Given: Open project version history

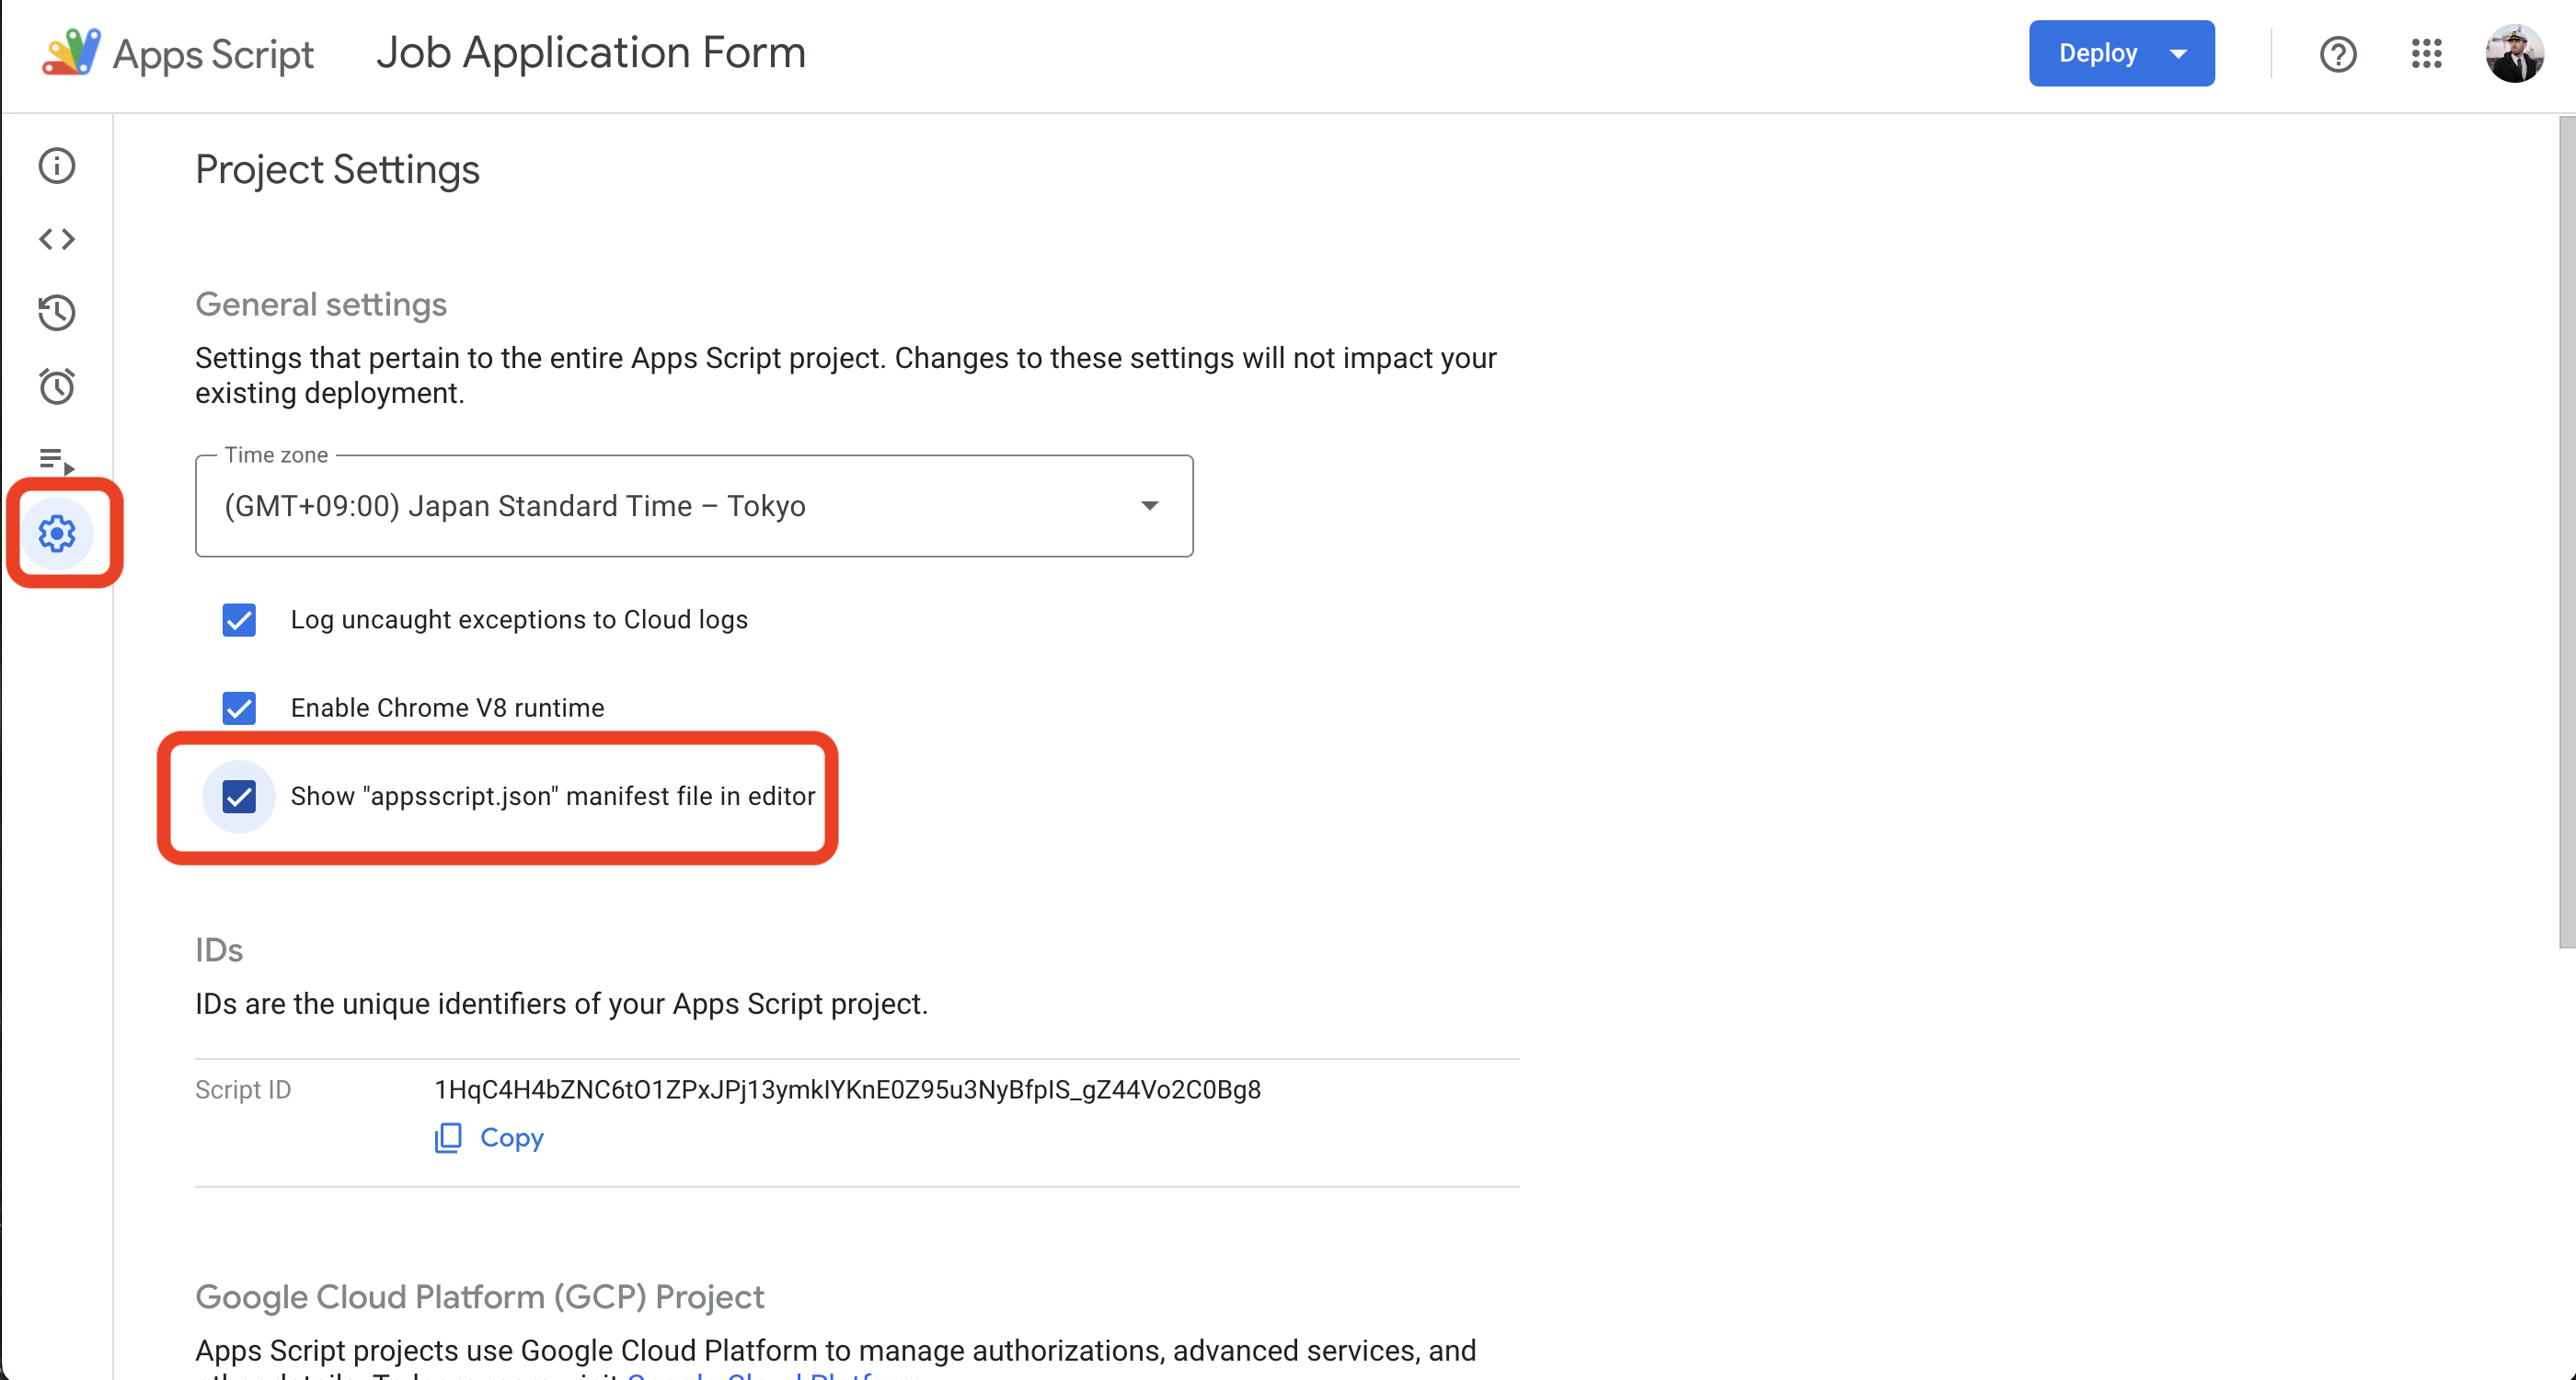Looking at the screenshot, I should [x=57, y=312].
